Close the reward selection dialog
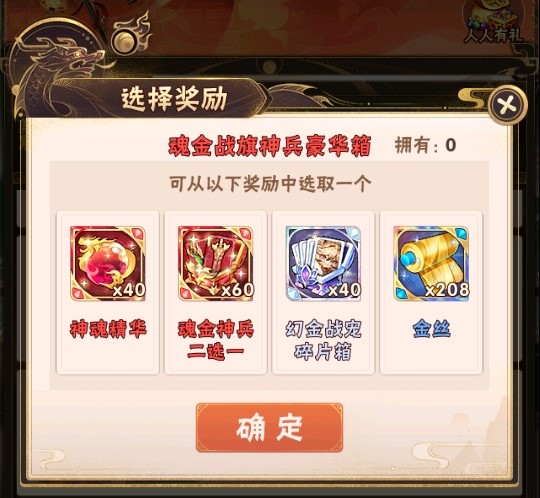This screenshot has height=498, width=540. pyautogui.click(x=508, y=104)
